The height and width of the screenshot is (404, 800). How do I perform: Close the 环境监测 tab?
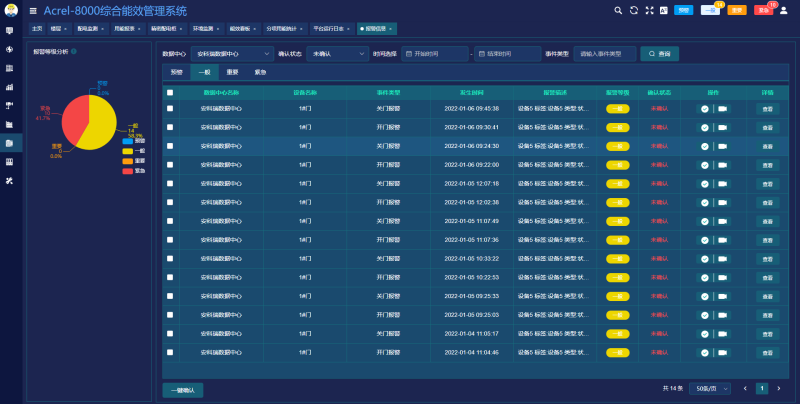[x=218, y=29]
